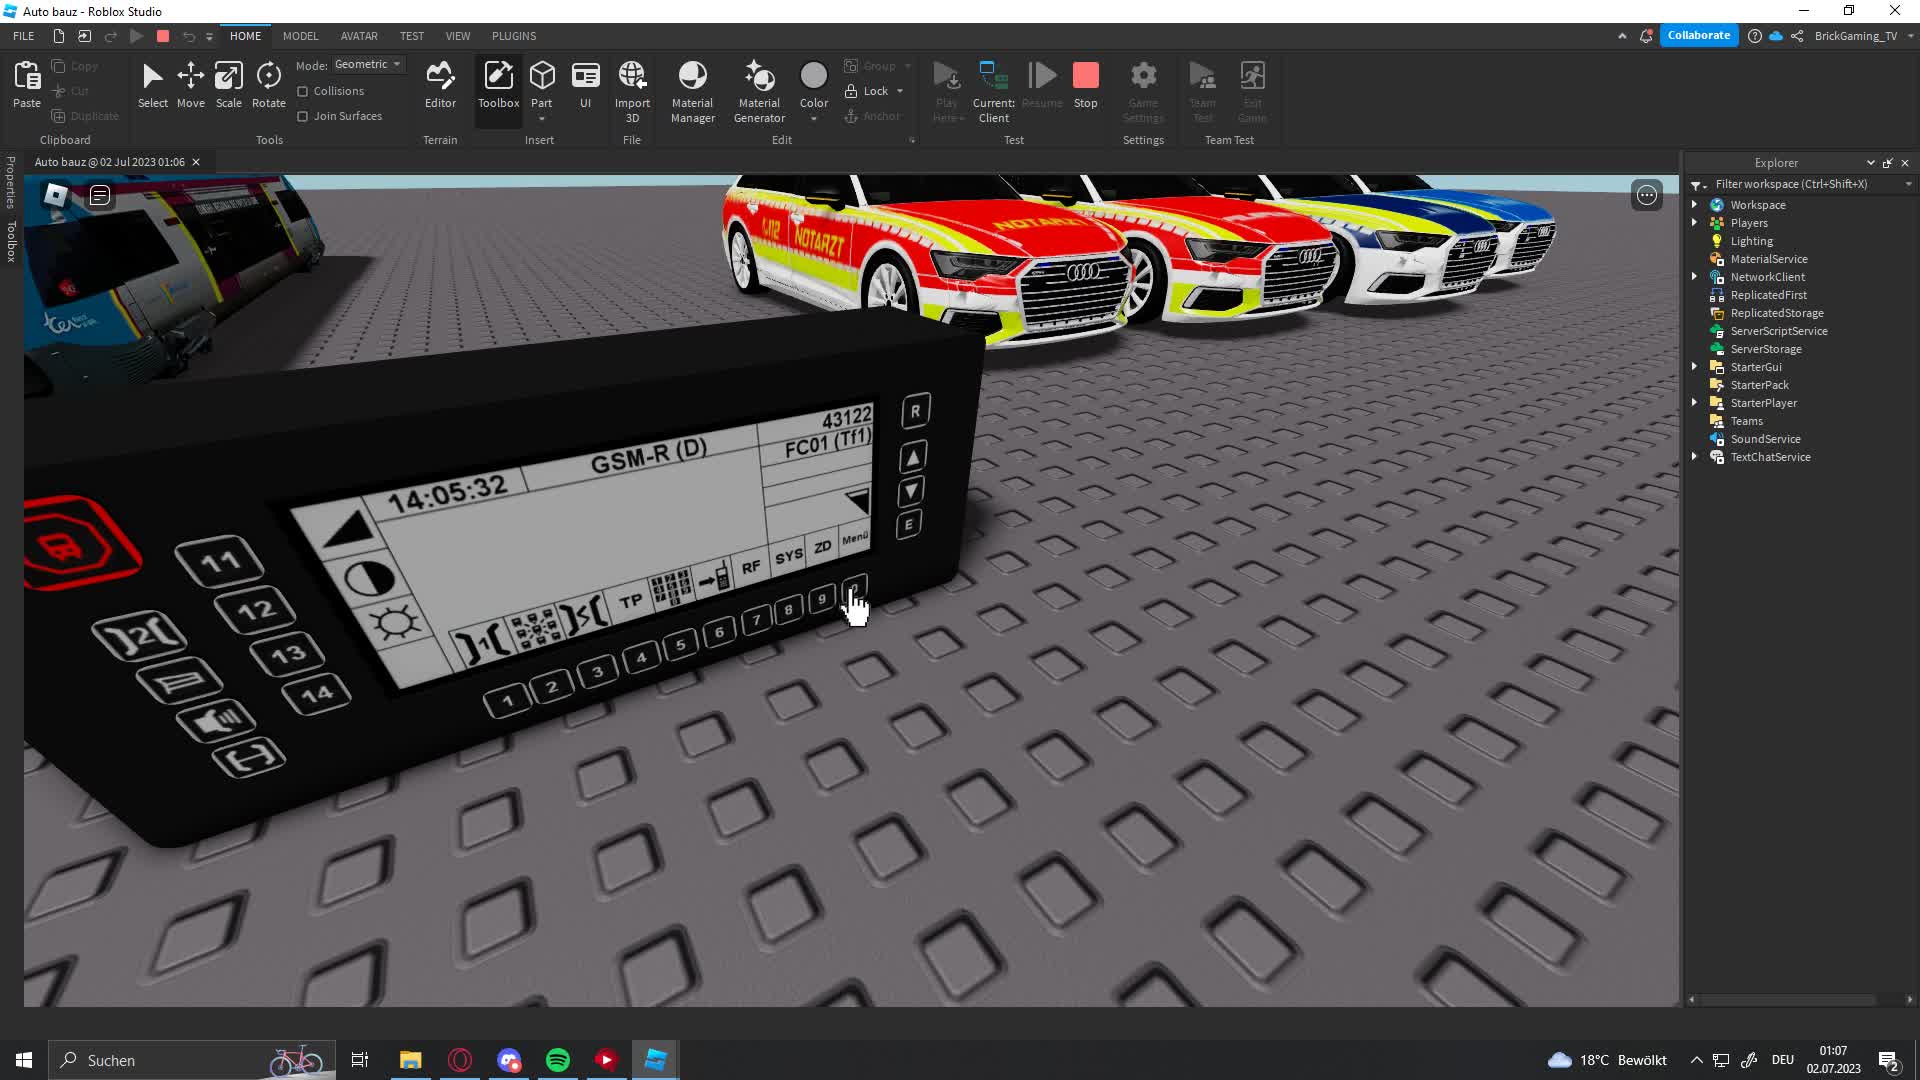
Task: Switch to the MODEL ribbon tab
Action: point(300,36)
